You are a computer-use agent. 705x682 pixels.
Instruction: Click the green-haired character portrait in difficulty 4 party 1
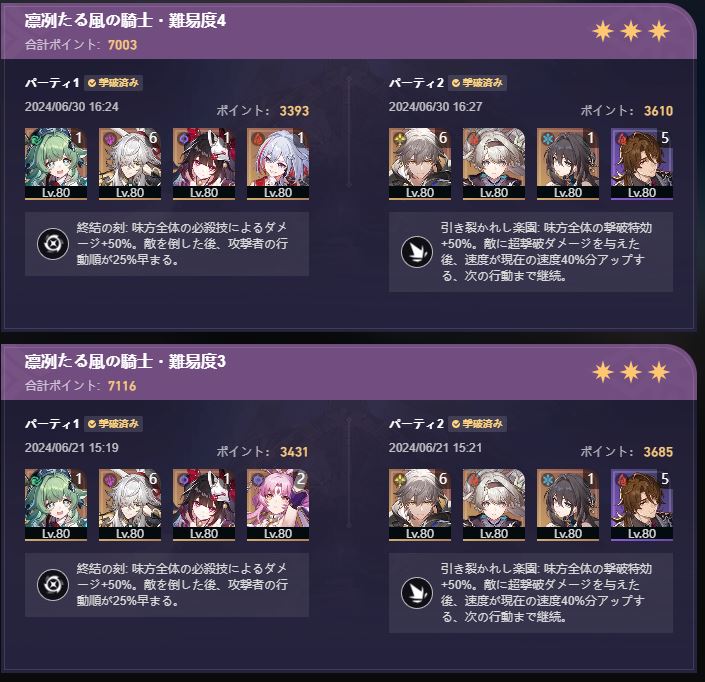point(56,164)
